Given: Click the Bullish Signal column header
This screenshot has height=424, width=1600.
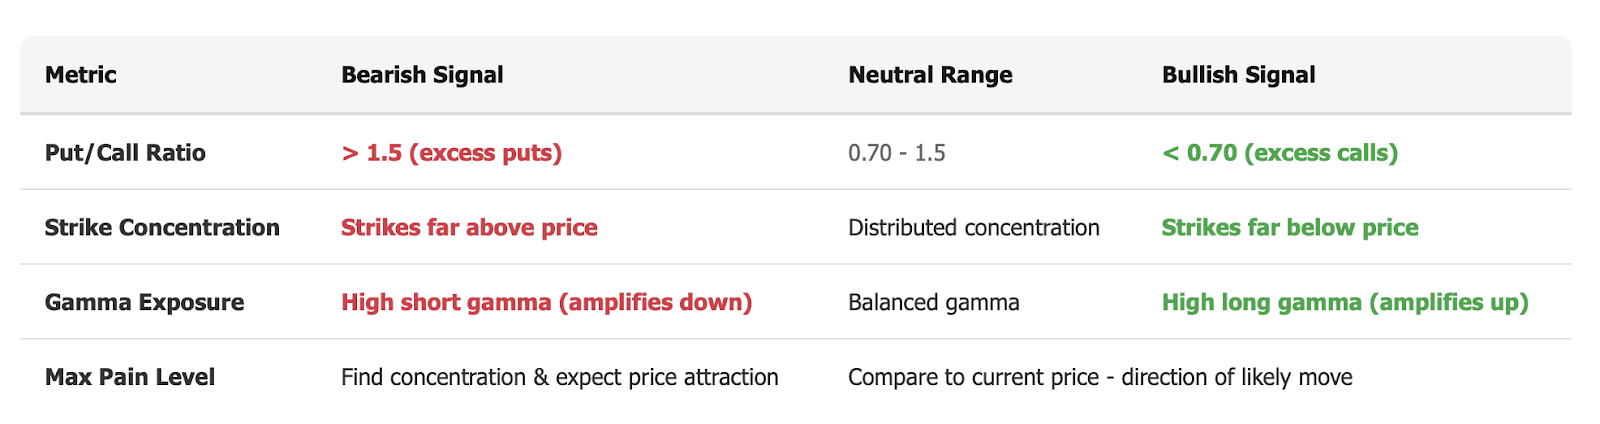Looking at the screenshot, I should click(1238, 75).
